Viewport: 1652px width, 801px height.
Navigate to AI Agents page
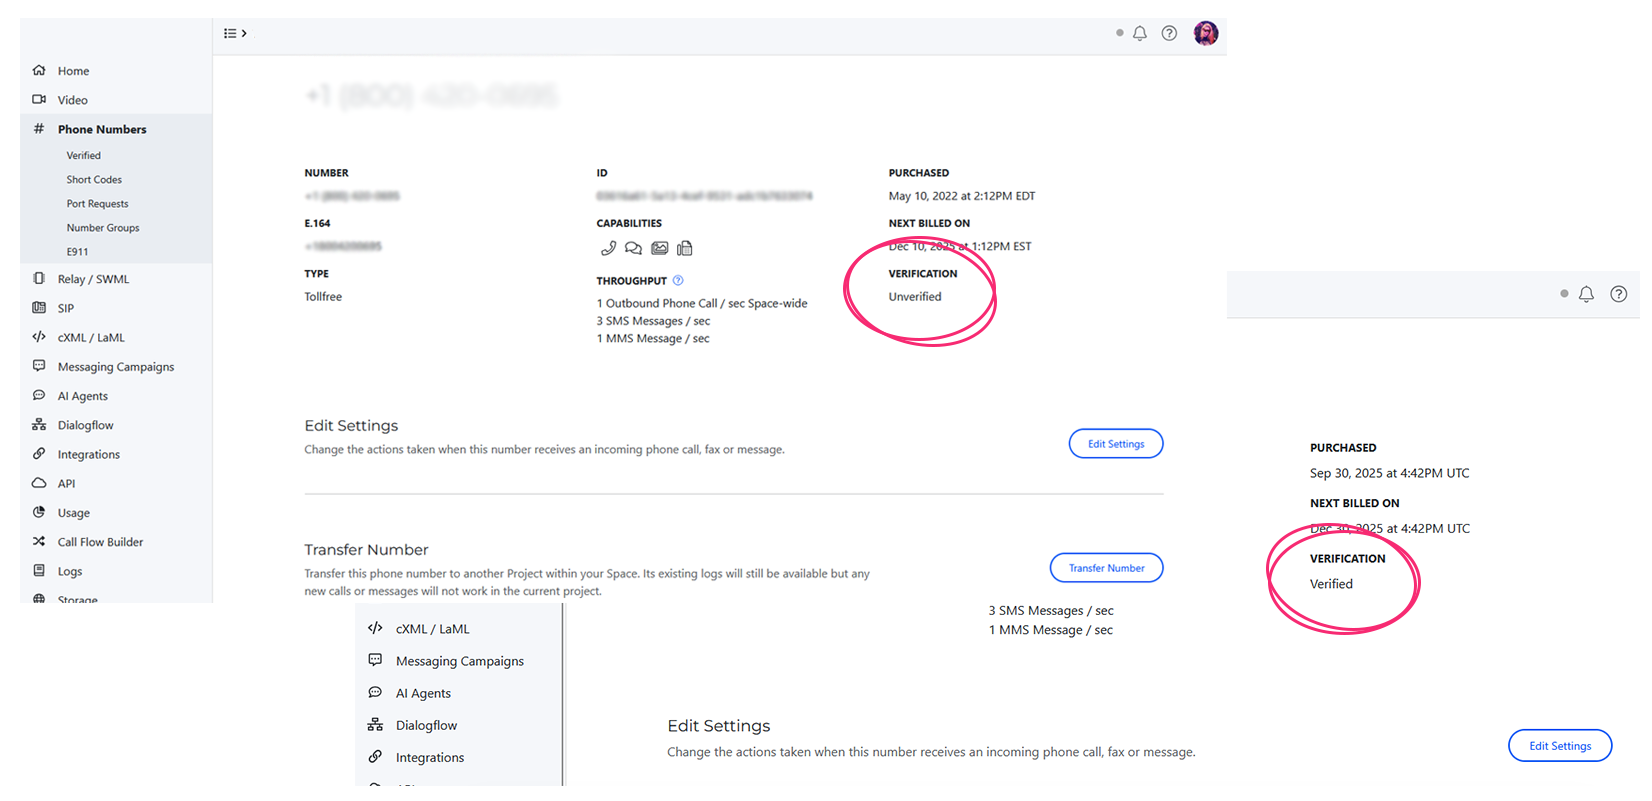point(82,396)
